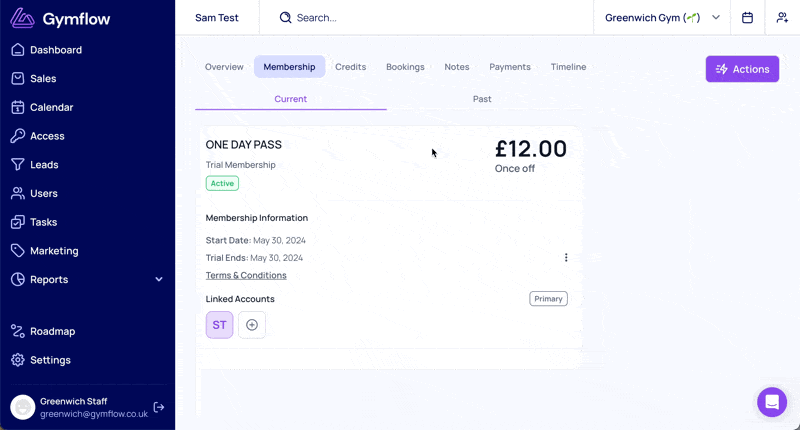Add a linked account with plus icon
Viewport: 800px width, 430px height.
(x=252, y=325)
